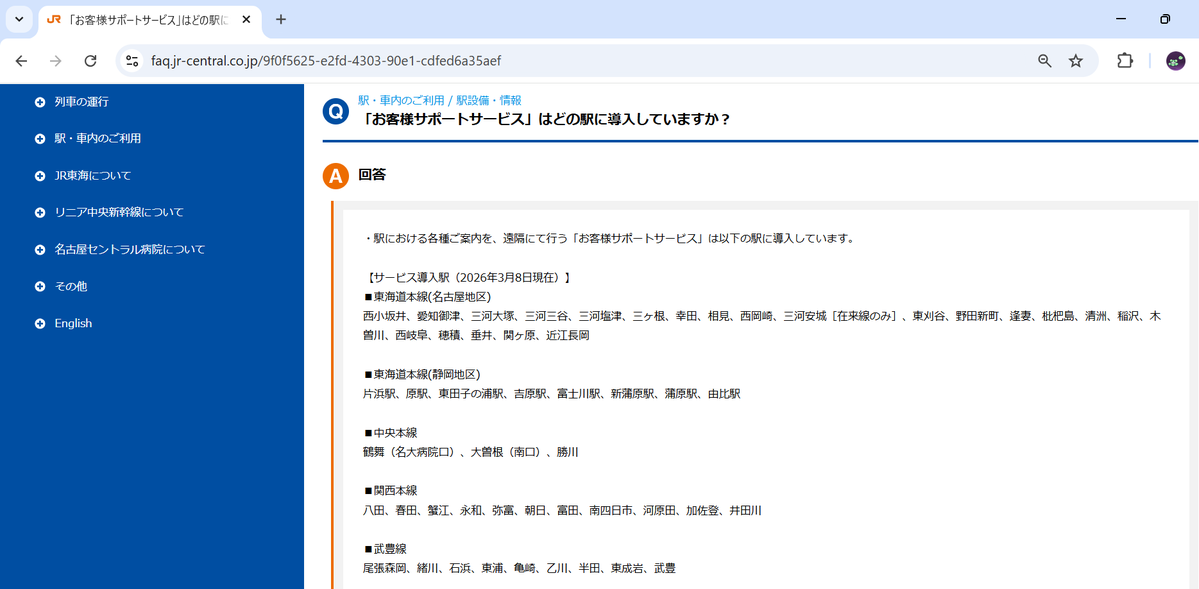Image resolution: width=1199 pixels, height=589 pixels.
Task: Bookmark this page with the star icon
Action: coord(1075,61)
